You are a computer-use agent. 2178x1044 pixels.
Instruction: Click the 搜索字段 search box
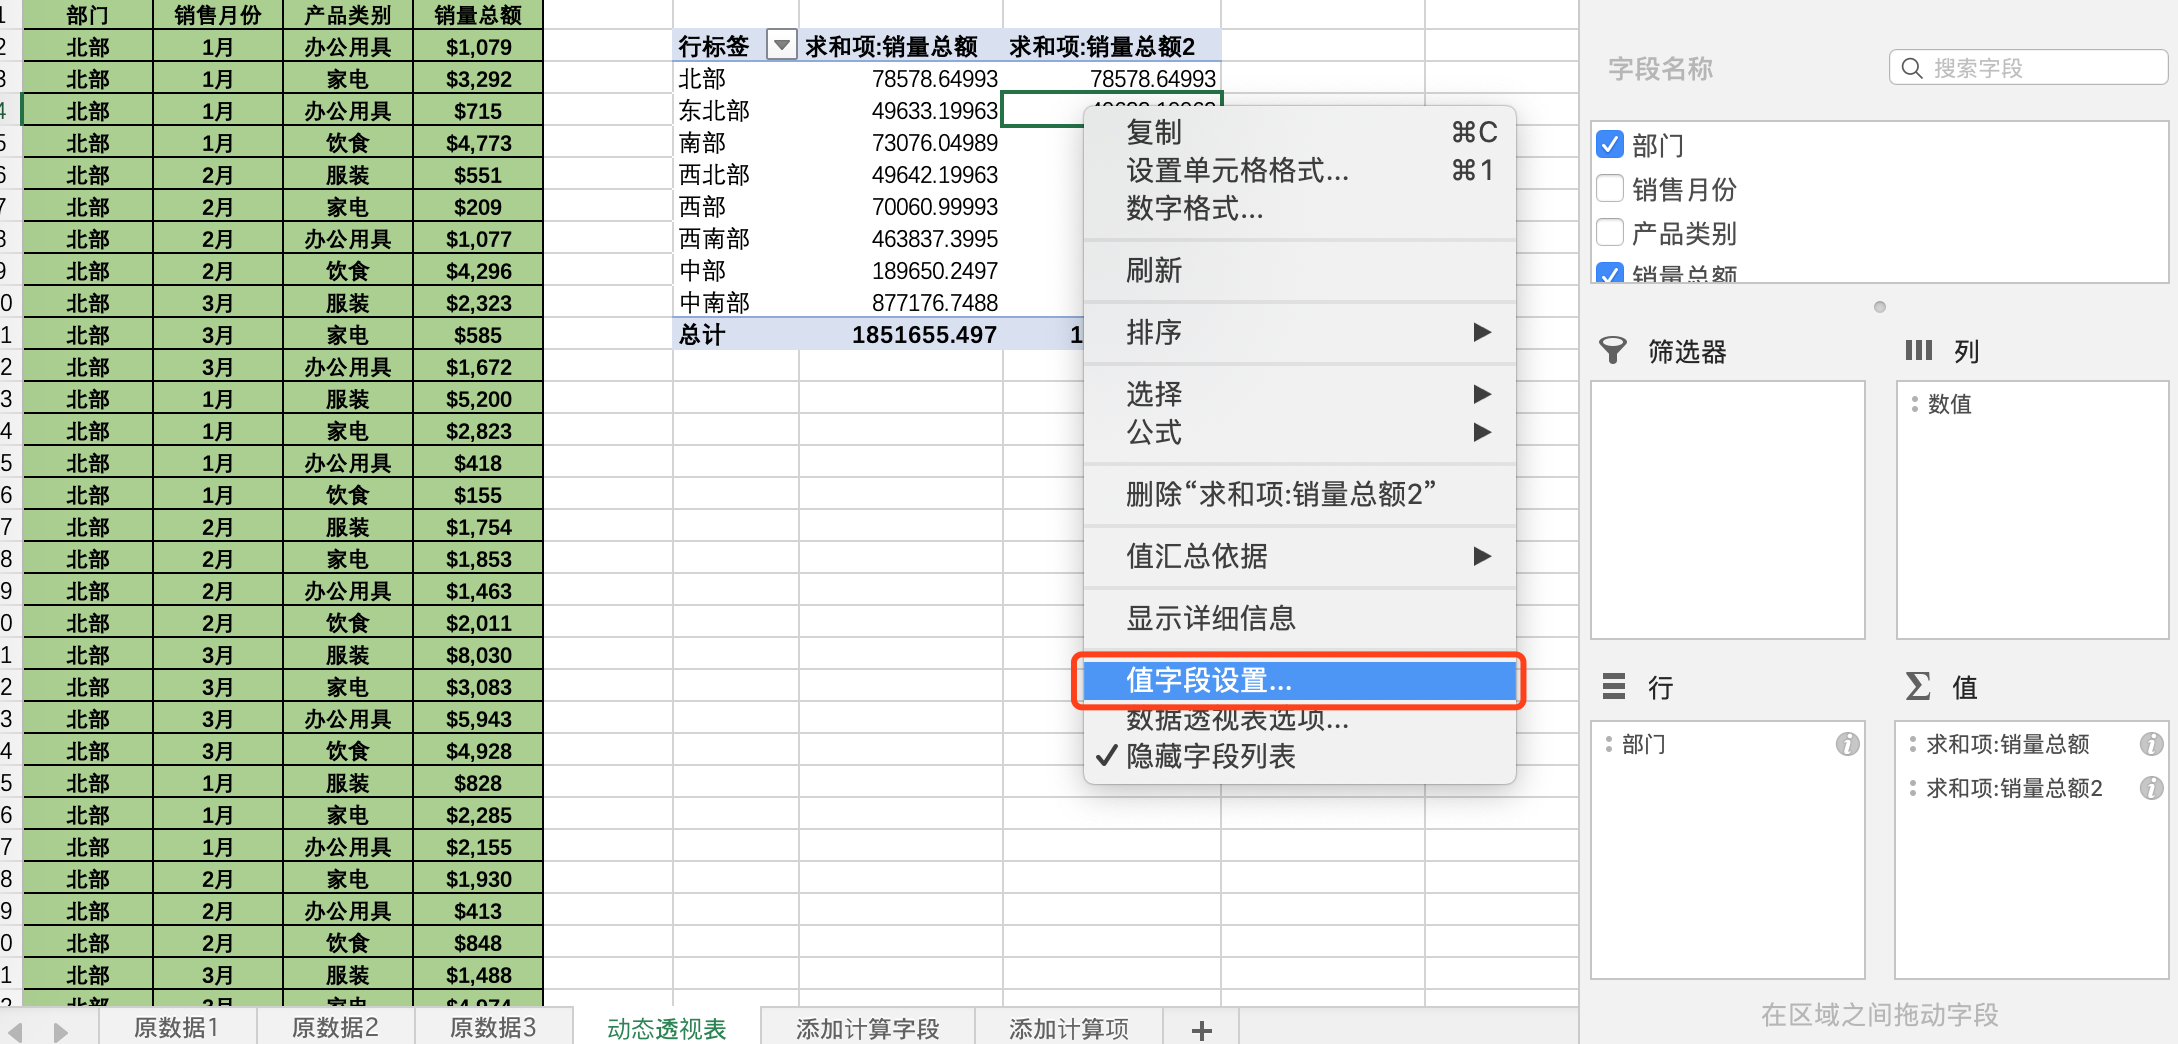[x=2028, y=68]
